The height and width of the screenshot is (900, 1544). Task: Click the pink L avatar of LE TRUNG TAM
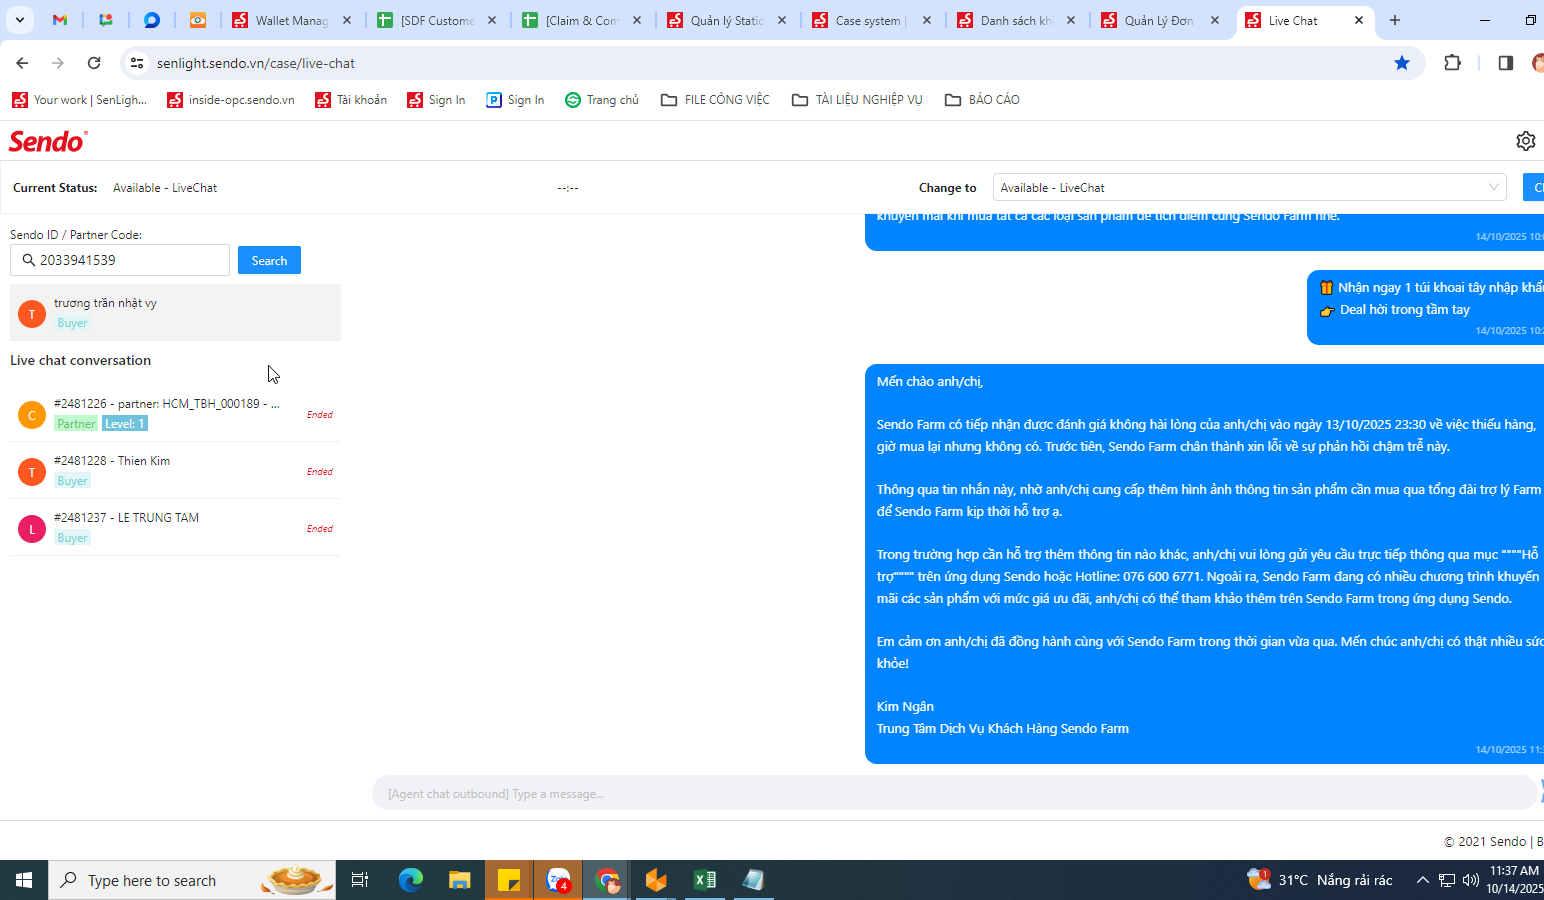(32, 528)
